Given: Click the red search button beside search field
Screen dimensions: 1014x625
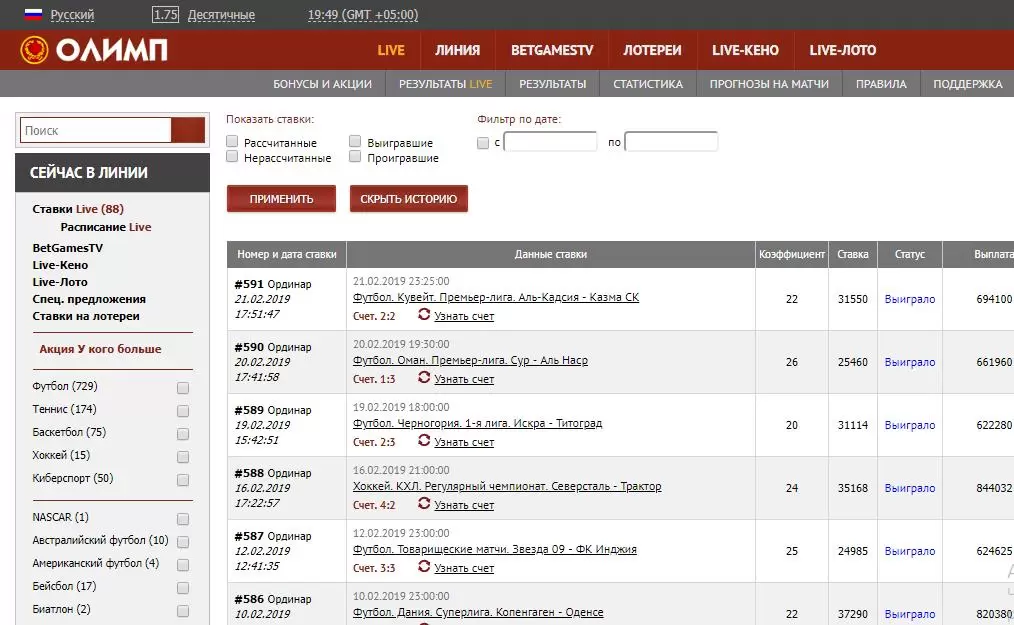Looking at the screenshot, I should 188,130.
